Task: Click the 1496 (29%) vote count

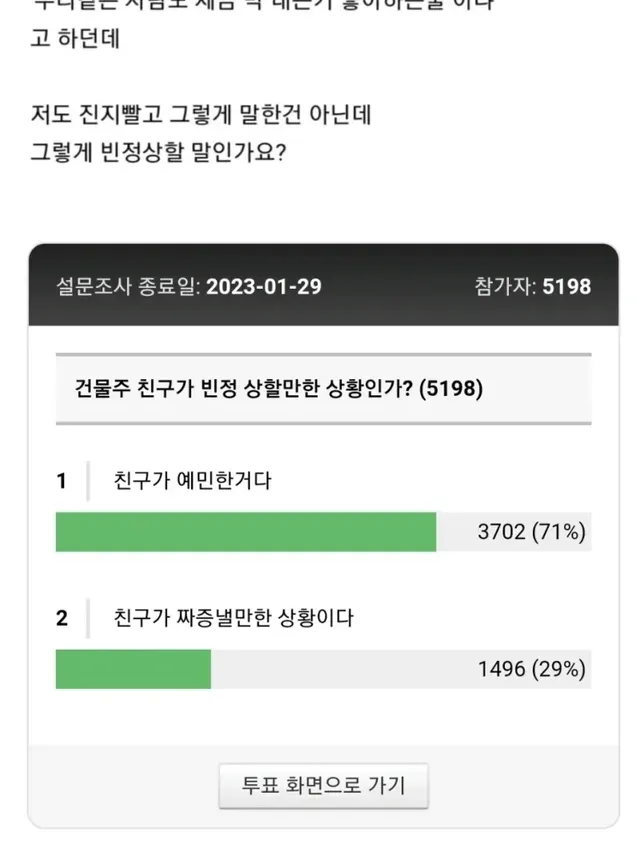Action: tap(530, 670)
